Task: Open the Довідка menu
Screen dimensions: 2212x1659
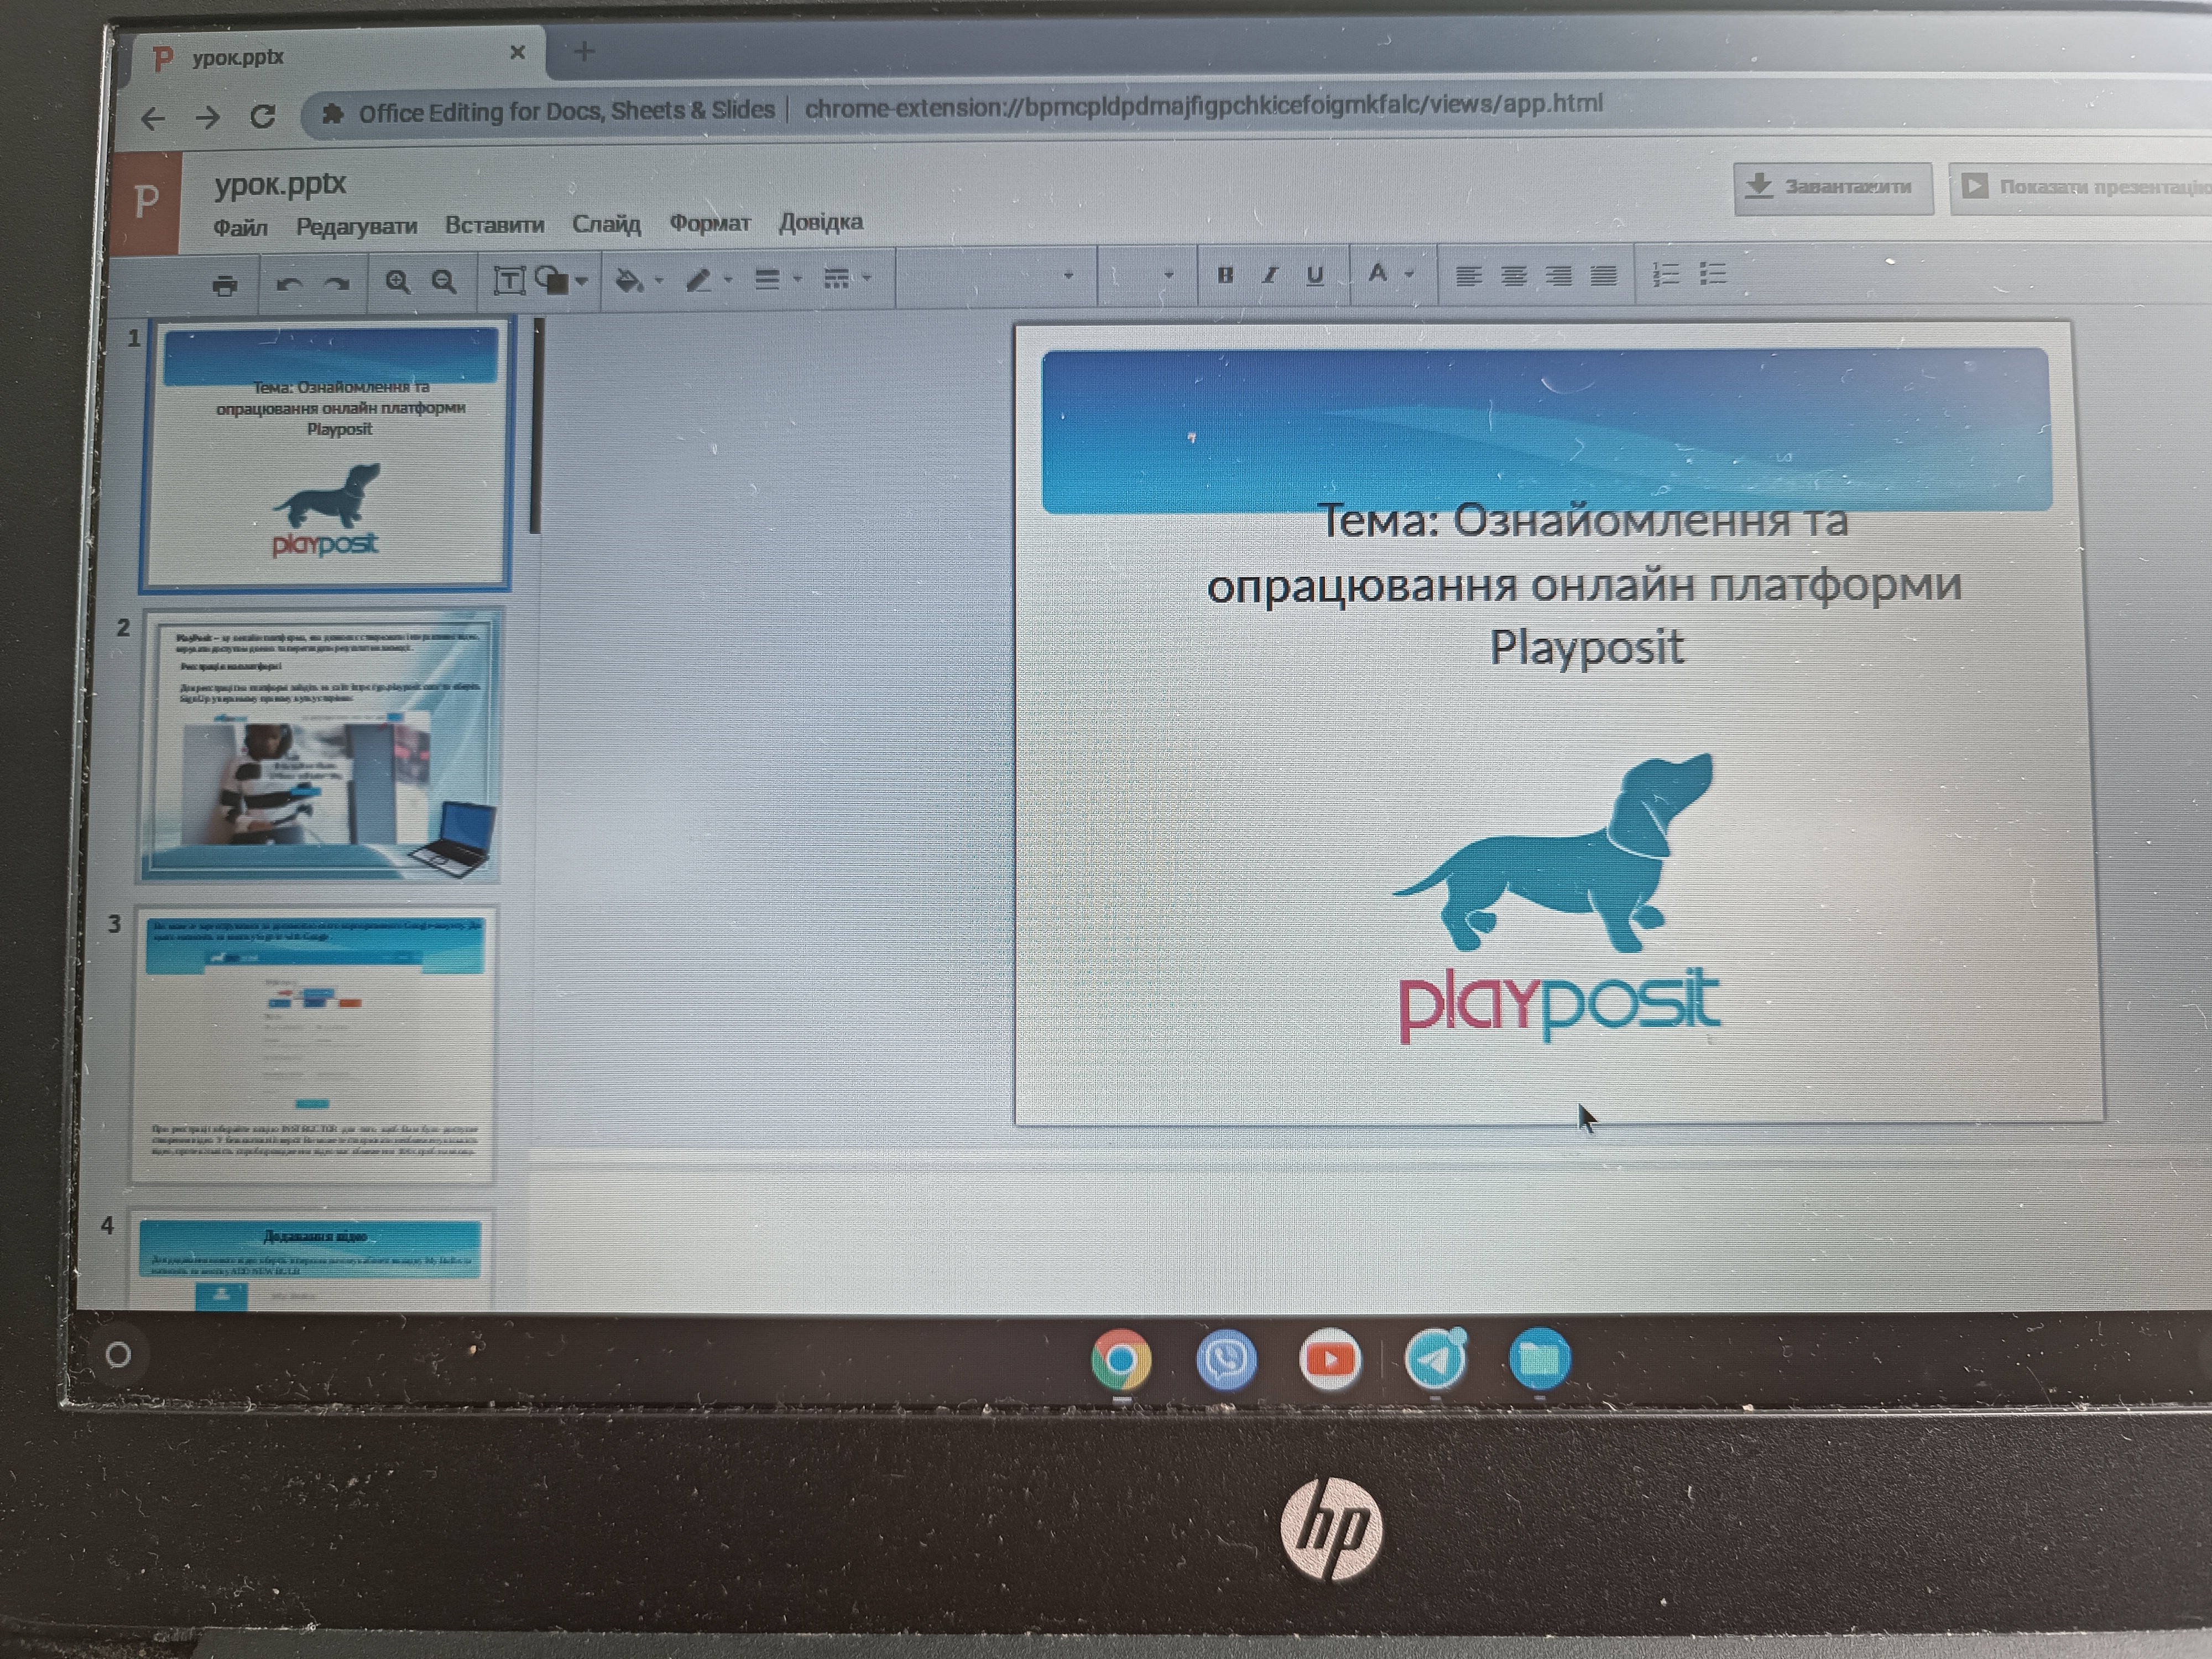Action: coord(821,222)
